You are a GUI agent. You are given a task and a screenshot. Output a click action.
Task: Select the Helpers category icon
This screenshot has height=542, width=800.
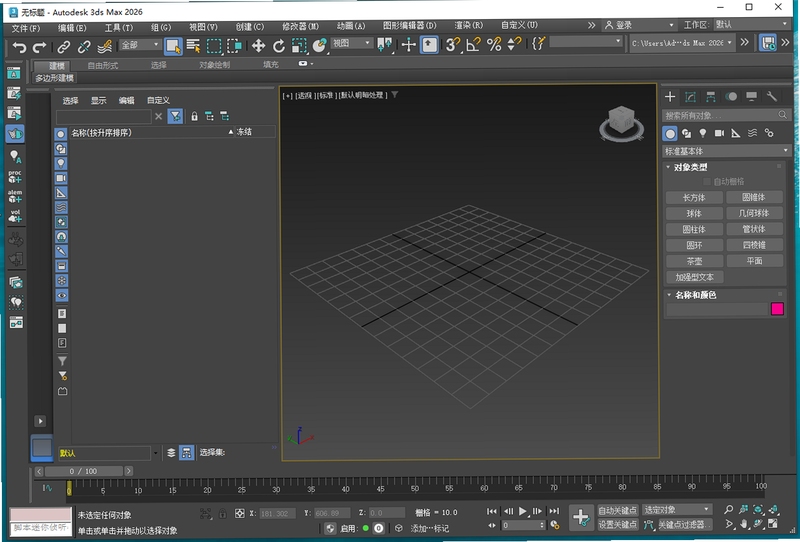[x=735, y=133]
